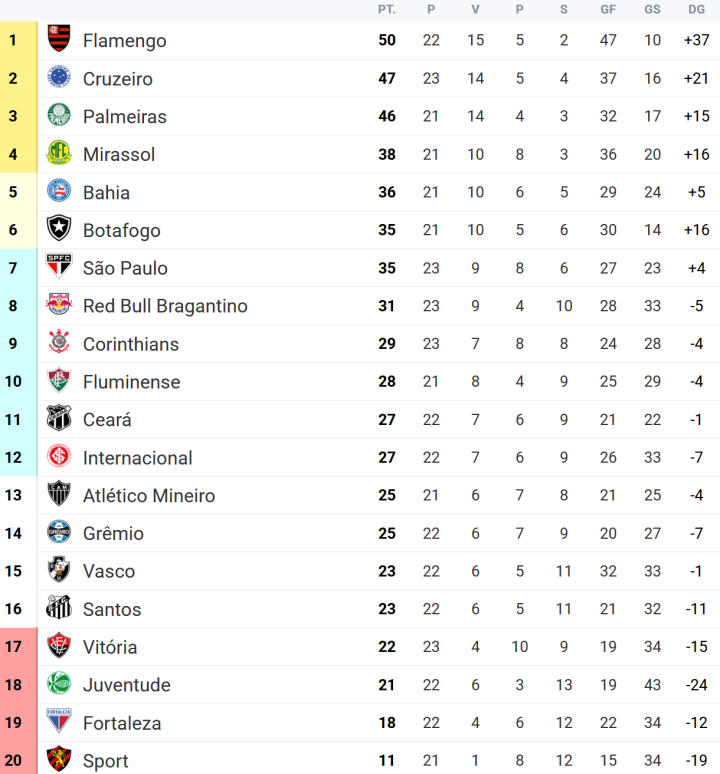Open the Red Bull Bragantino team link
The height and width of the screenshot is (774, 720).
coord(165,306)
